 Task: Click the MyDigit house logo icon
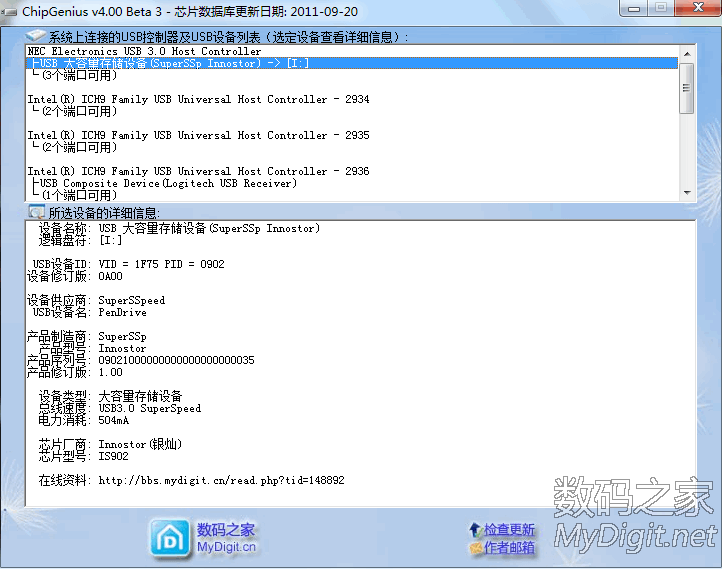pyautogui.click(x=170, y=539)
